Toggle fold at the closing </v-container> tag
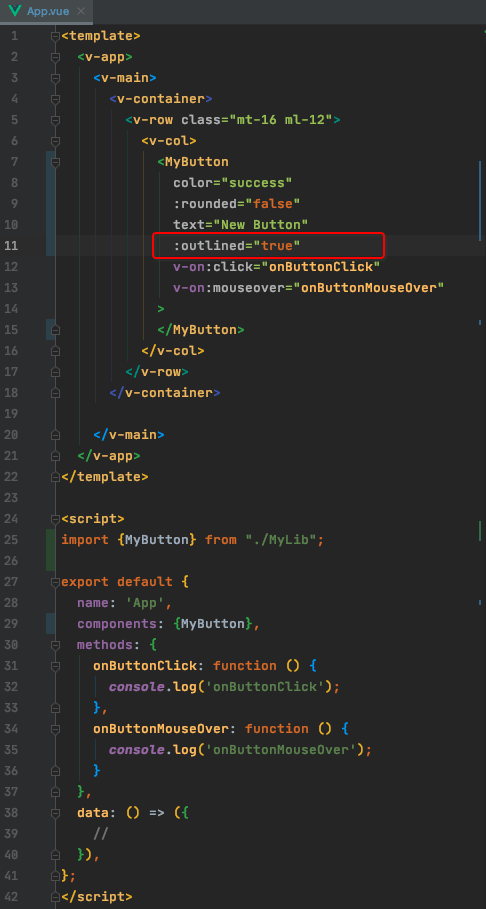Viewport: 486px width, 909px height. click(55, 392)
